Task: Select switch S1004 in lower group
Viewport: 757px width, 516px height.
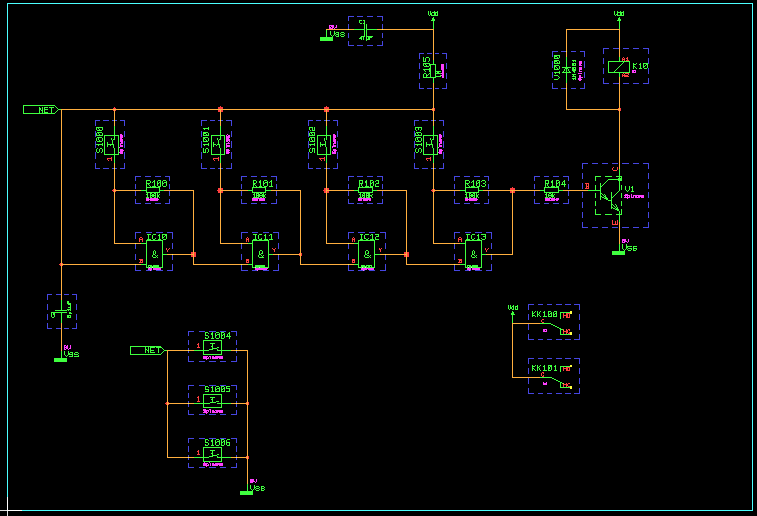Action: pyautogui.click(x=213, y=347)
